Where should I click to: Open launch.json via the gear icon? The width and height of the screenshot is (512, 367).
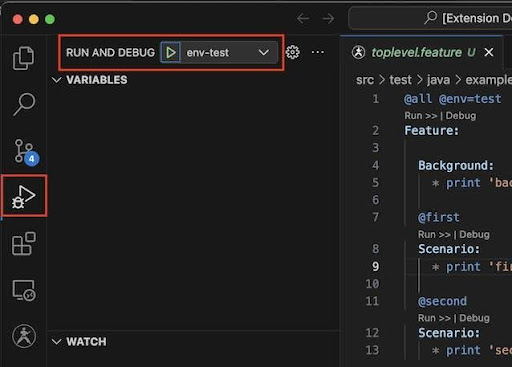point(293,52)
